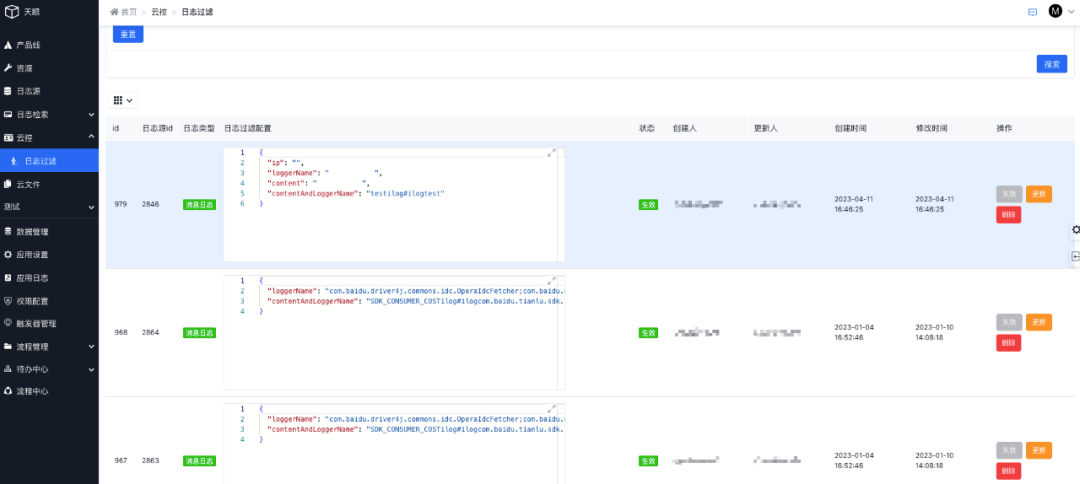This screenshot has width=1080, height=484.
Task: Open the 应用设置 gear item
Action: [x=49, y=254]
